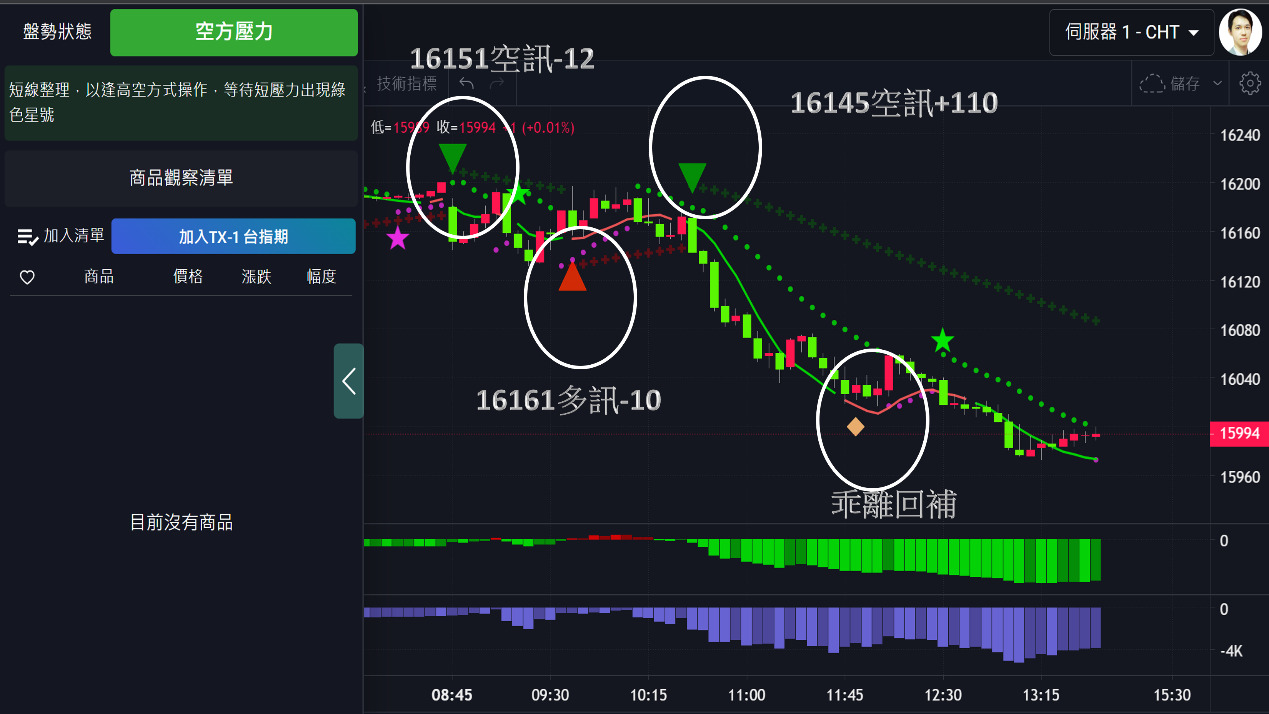Click the orange diamond marker on chart
This screenshot has height=714, width=1269.
point(855,427)
